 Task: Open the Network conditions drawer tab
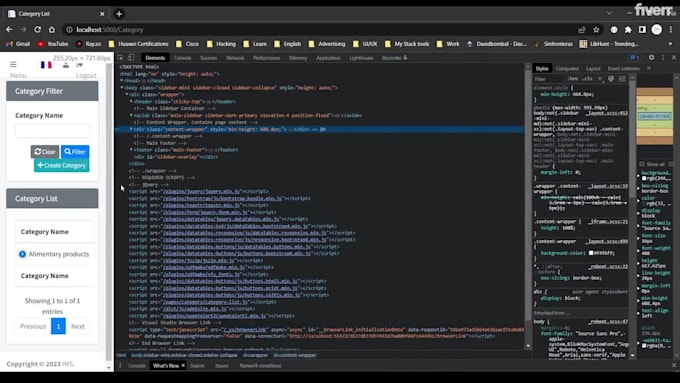point(260,366)
